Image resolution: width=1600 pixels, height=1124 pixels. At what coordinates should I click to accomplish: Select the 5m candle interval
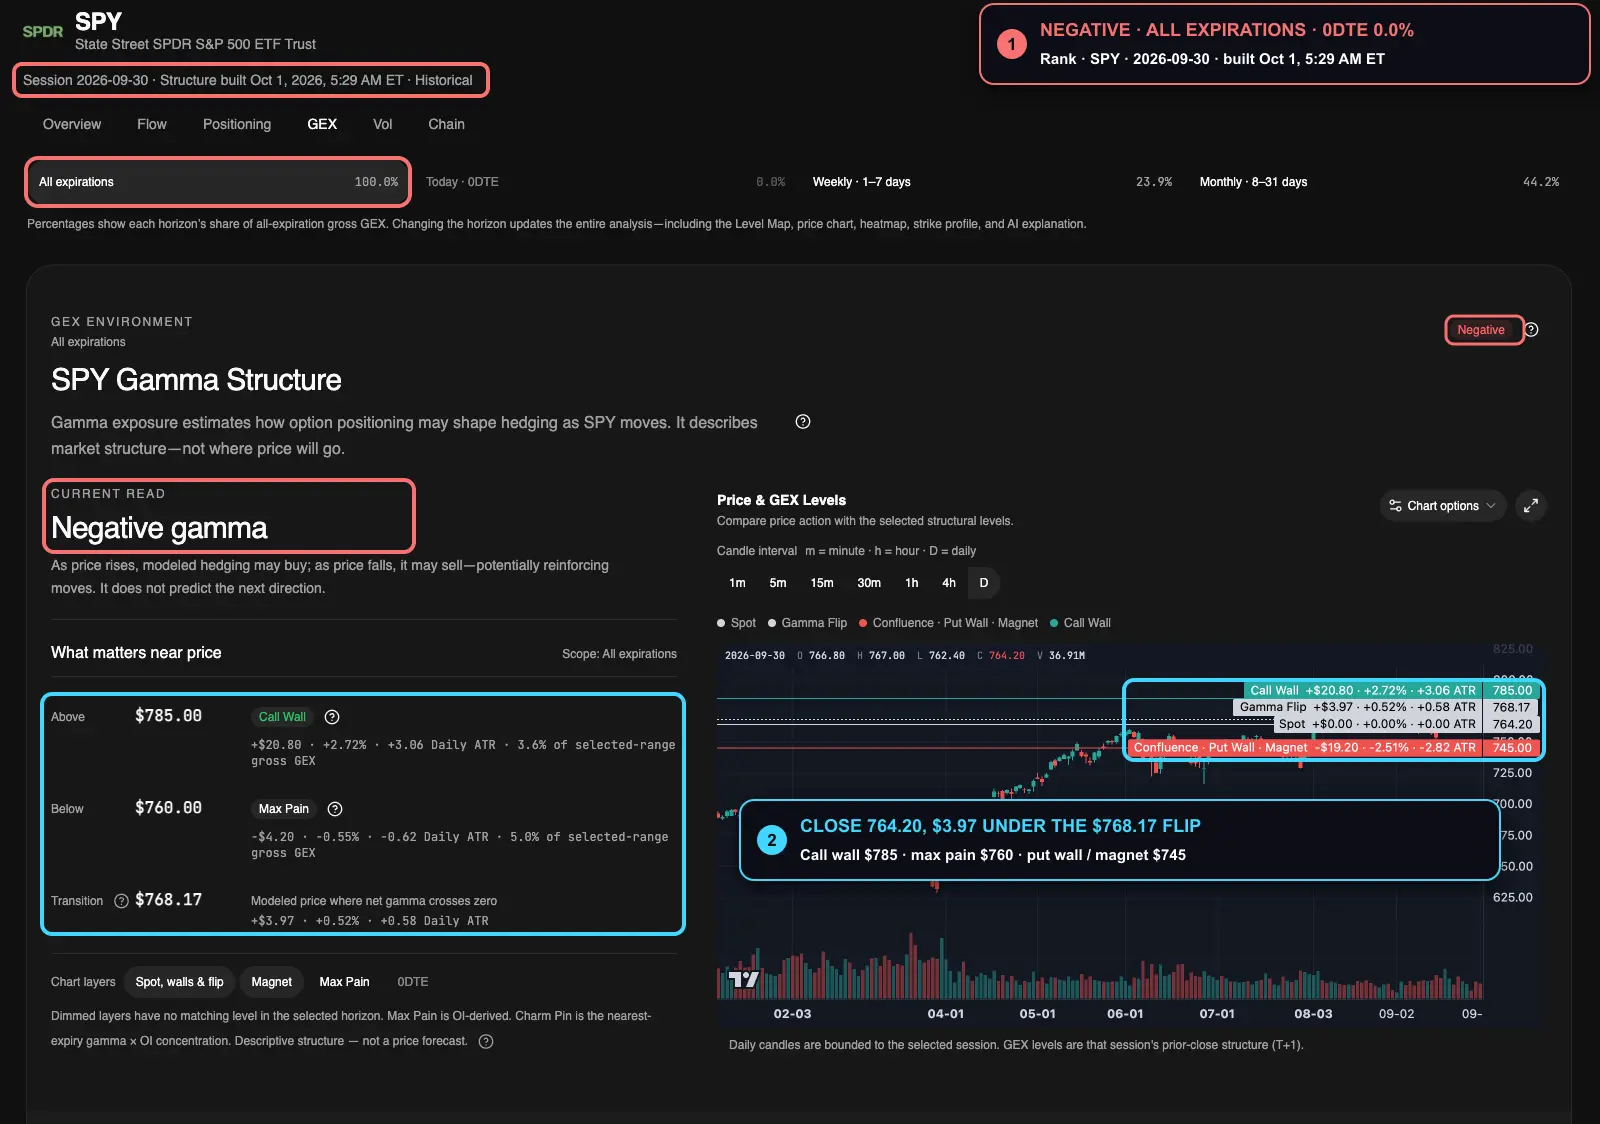(x=778, y=583)
